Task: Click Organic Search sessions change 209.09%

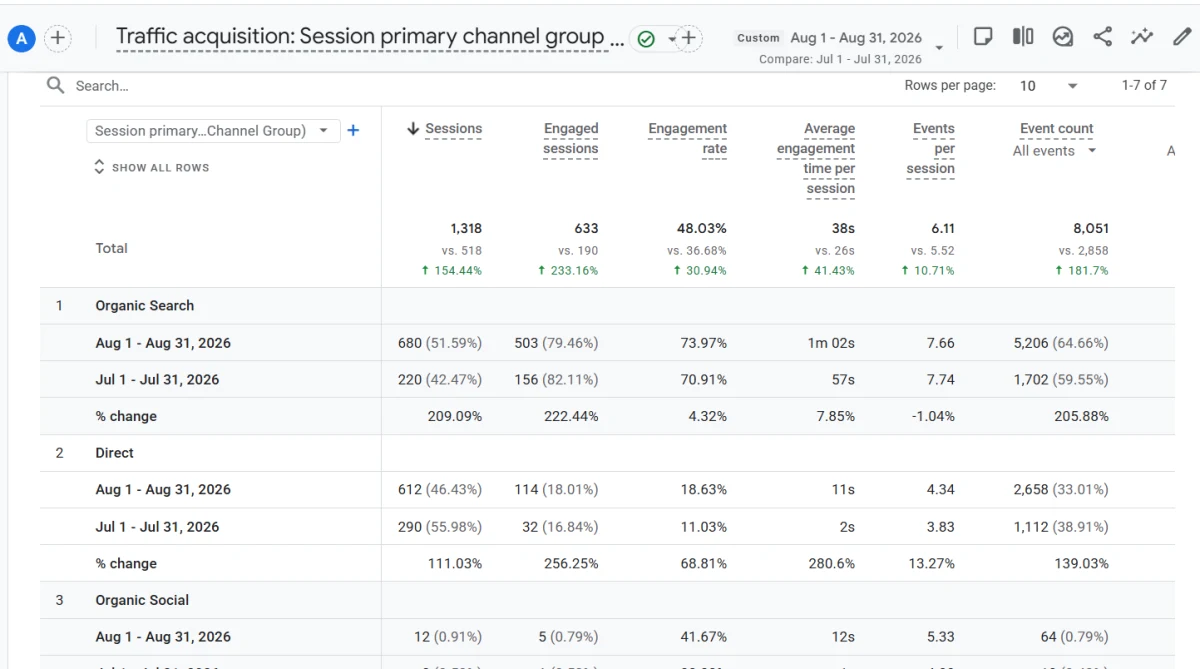Action: coord(455,416)
